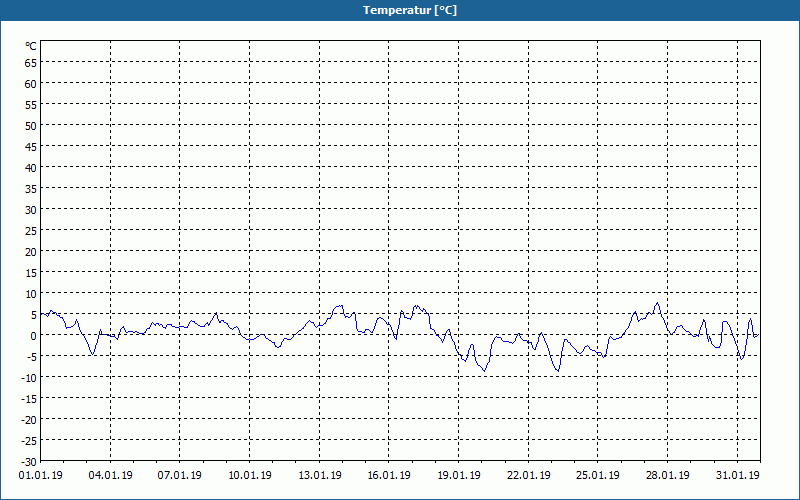Select the 01.01.19 date label
Screen dimensions: 800x500
[41, 476]
